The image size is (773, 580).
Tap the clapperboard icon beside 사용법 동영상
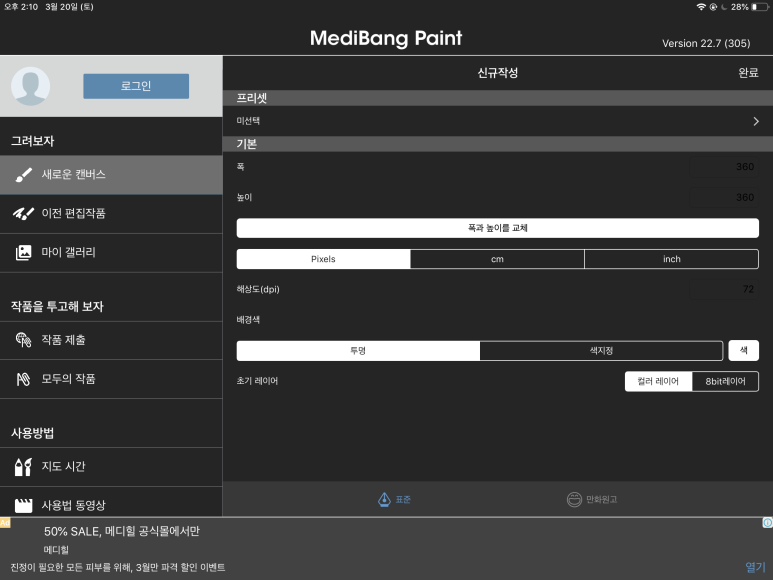coord(23,506)
